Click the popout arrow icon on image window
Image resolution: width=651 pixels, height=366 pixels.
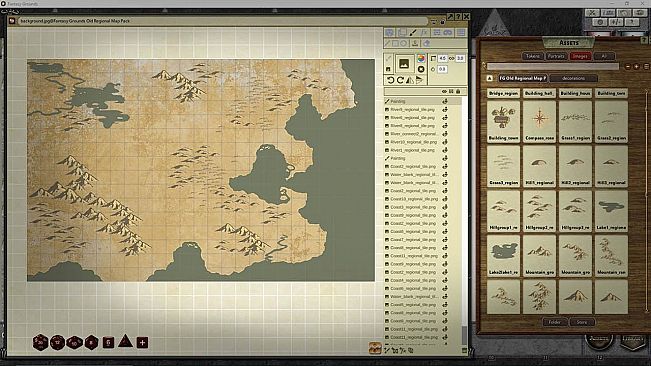coord(450,17)
